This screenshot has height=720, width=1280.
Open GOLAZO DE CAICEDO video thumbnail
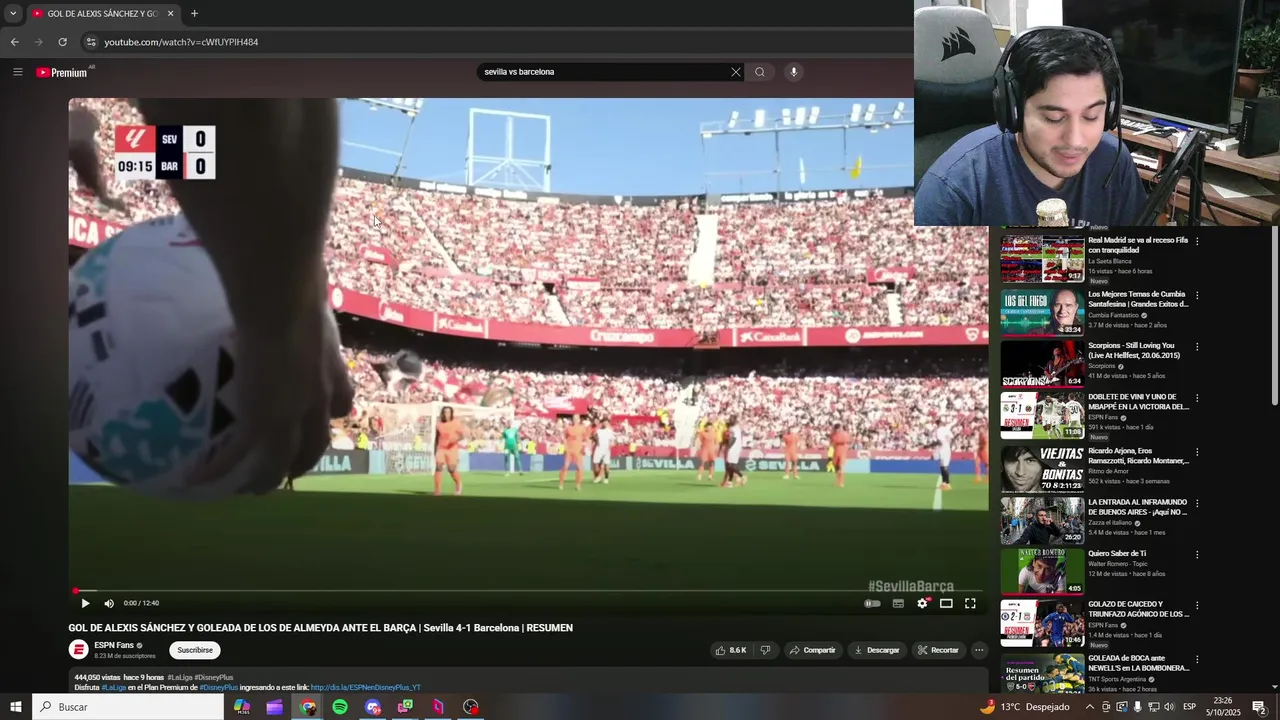[1042, 623]
